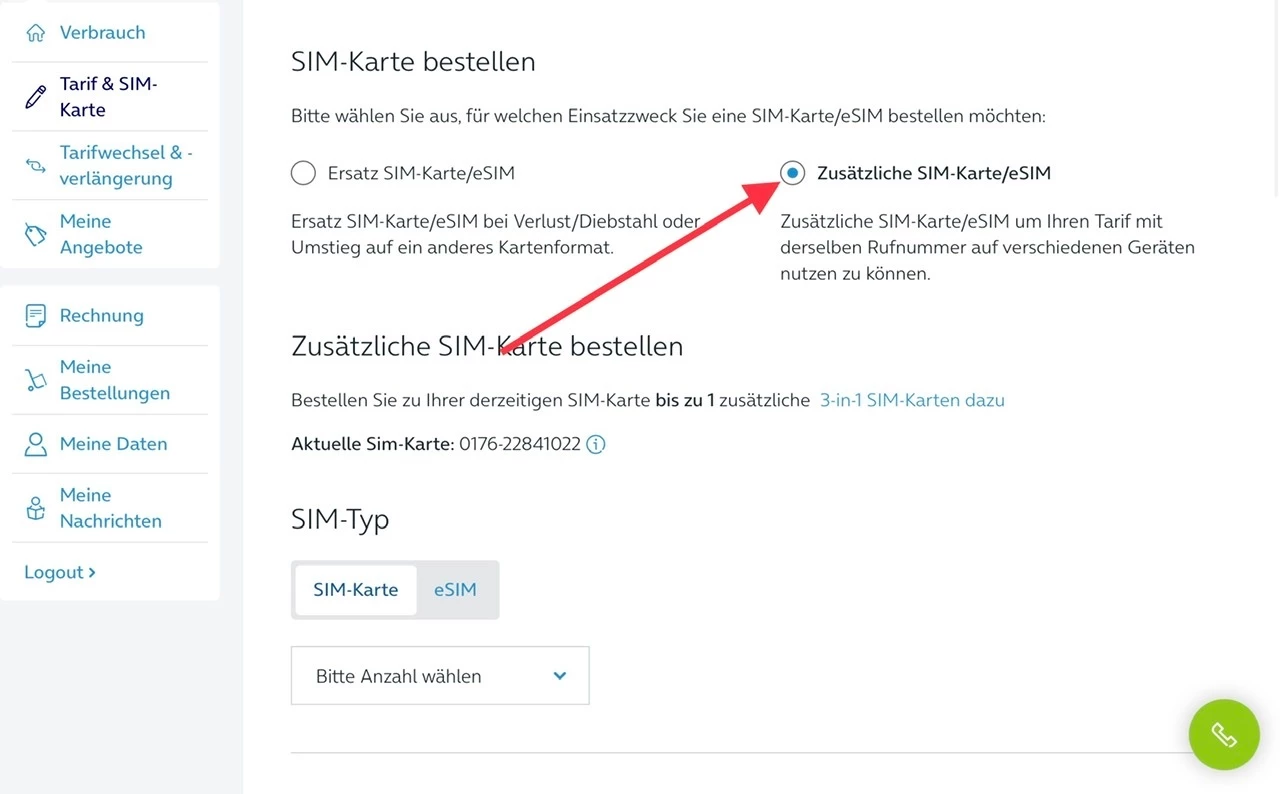The height and width of the screenshot is (794, 1280).
Task: Click the pencil icon for Tarif & SIM-Karte
Action: point(36,97)
